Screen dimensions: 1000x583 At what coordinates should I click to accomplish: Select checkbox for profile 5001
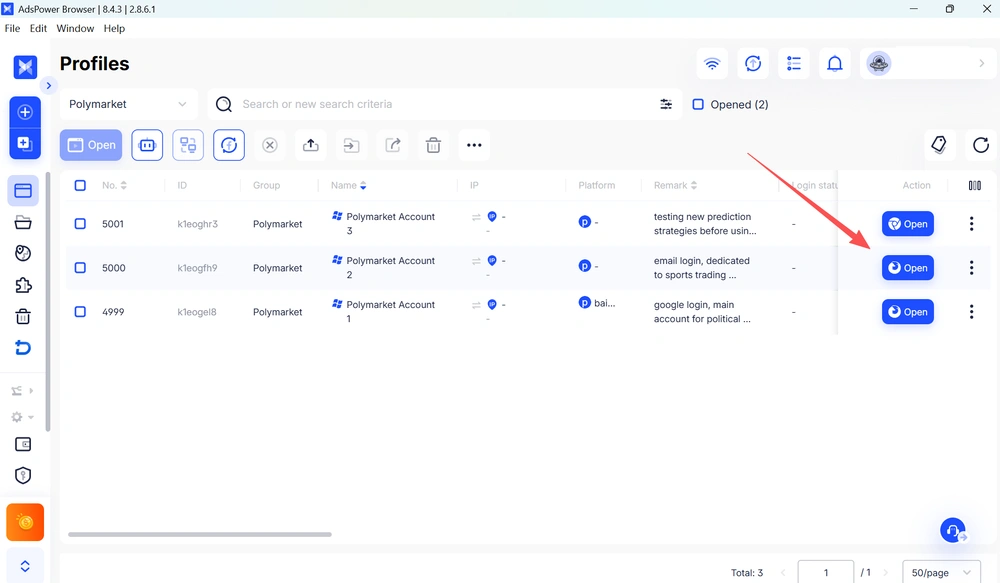(x=80, y=224)
